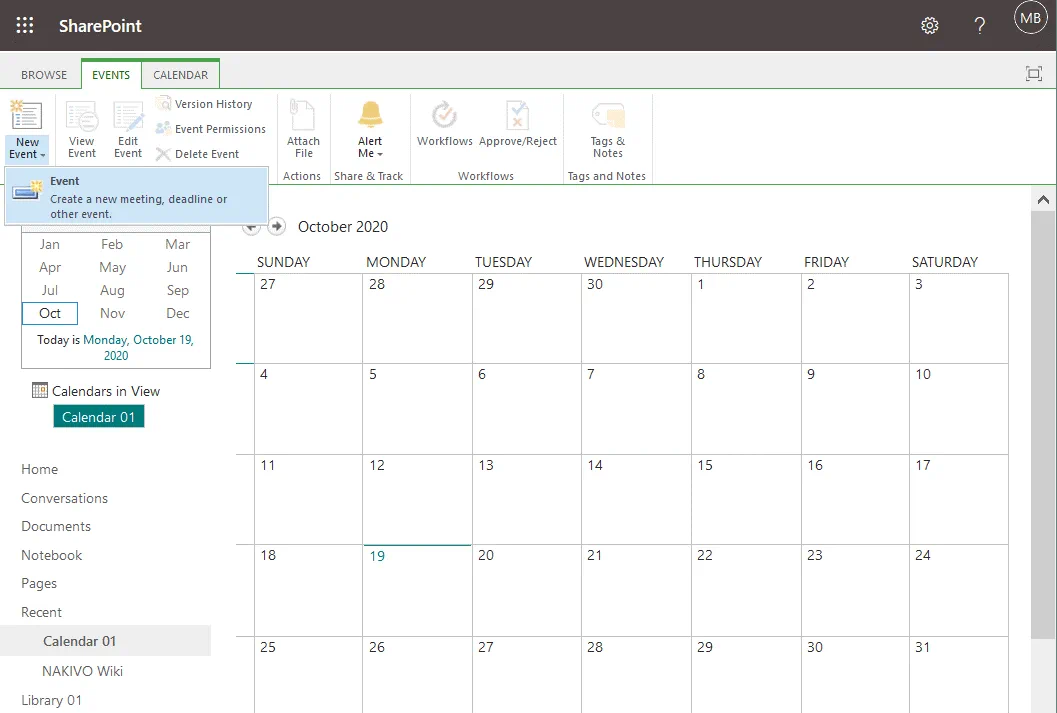1057x713 pixels.
Task: Open the settings gear menu
Action: [930, 26]
